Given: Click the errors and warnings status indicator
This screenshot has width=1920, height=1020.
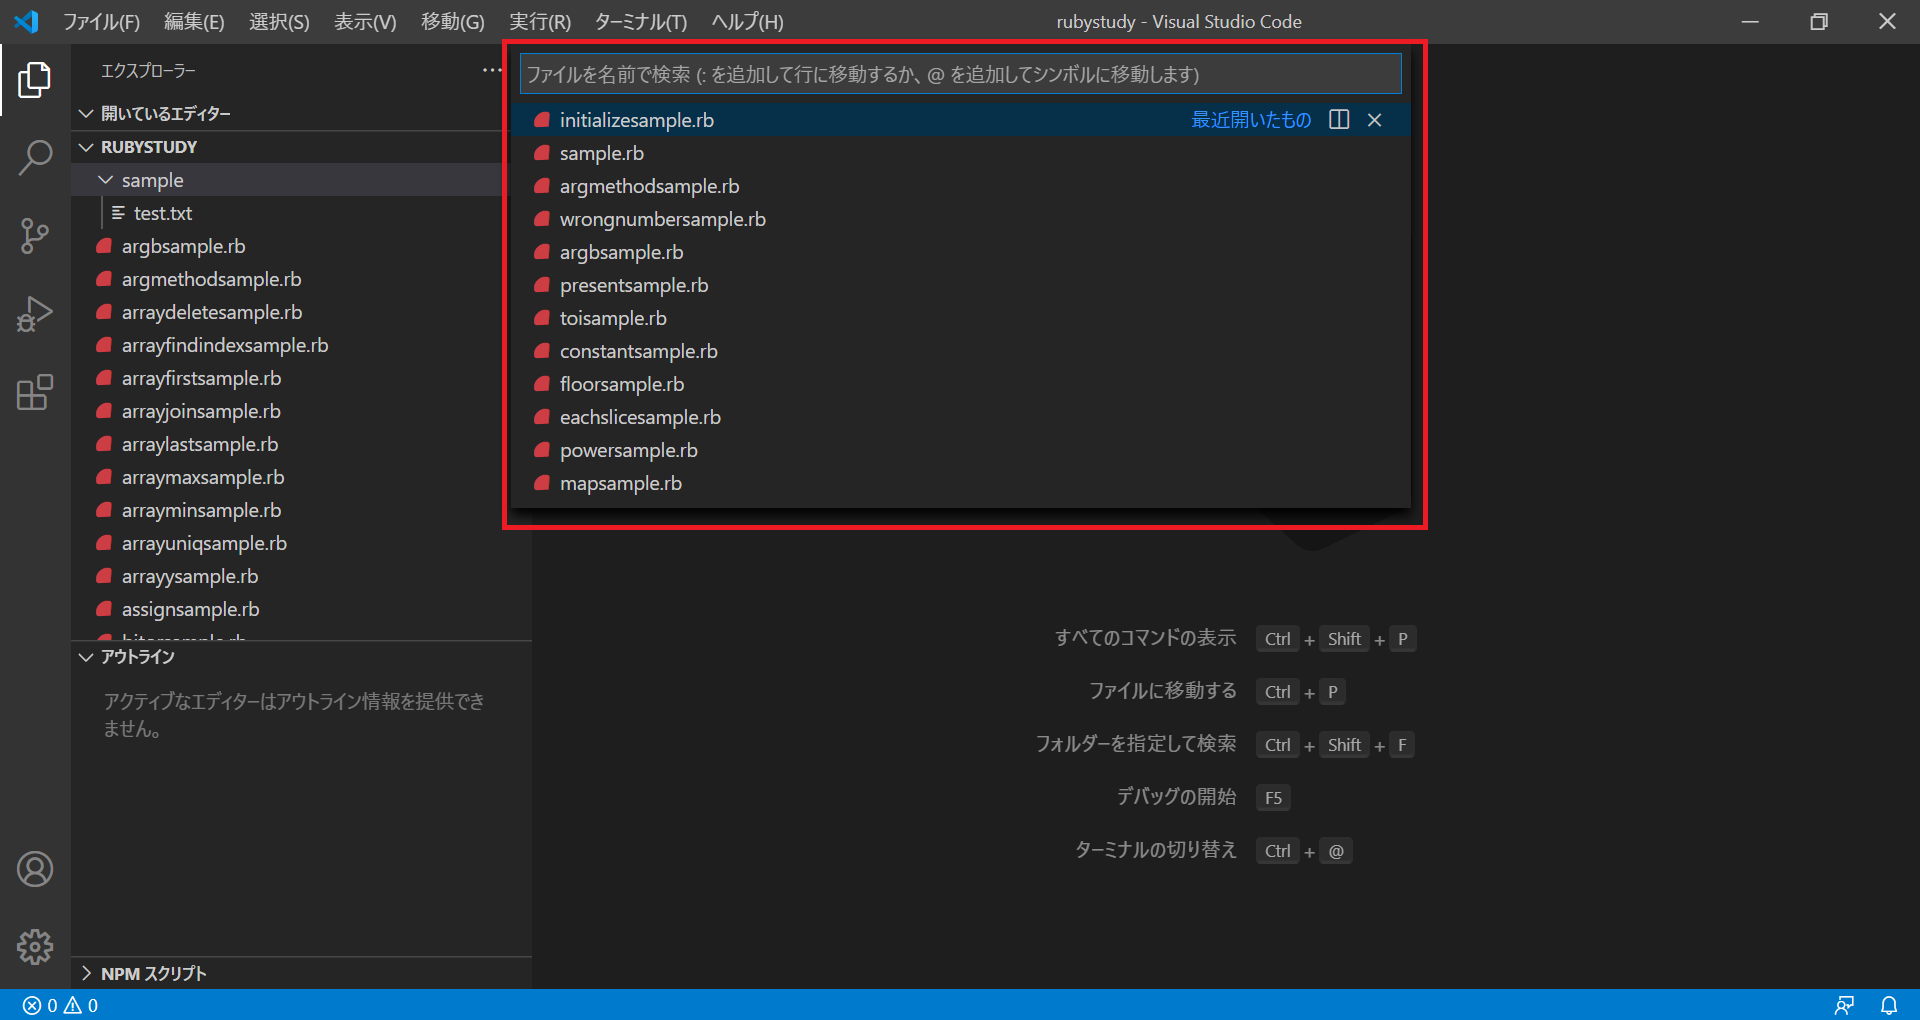Looking at the screenshot, I should coord(61,1005).
